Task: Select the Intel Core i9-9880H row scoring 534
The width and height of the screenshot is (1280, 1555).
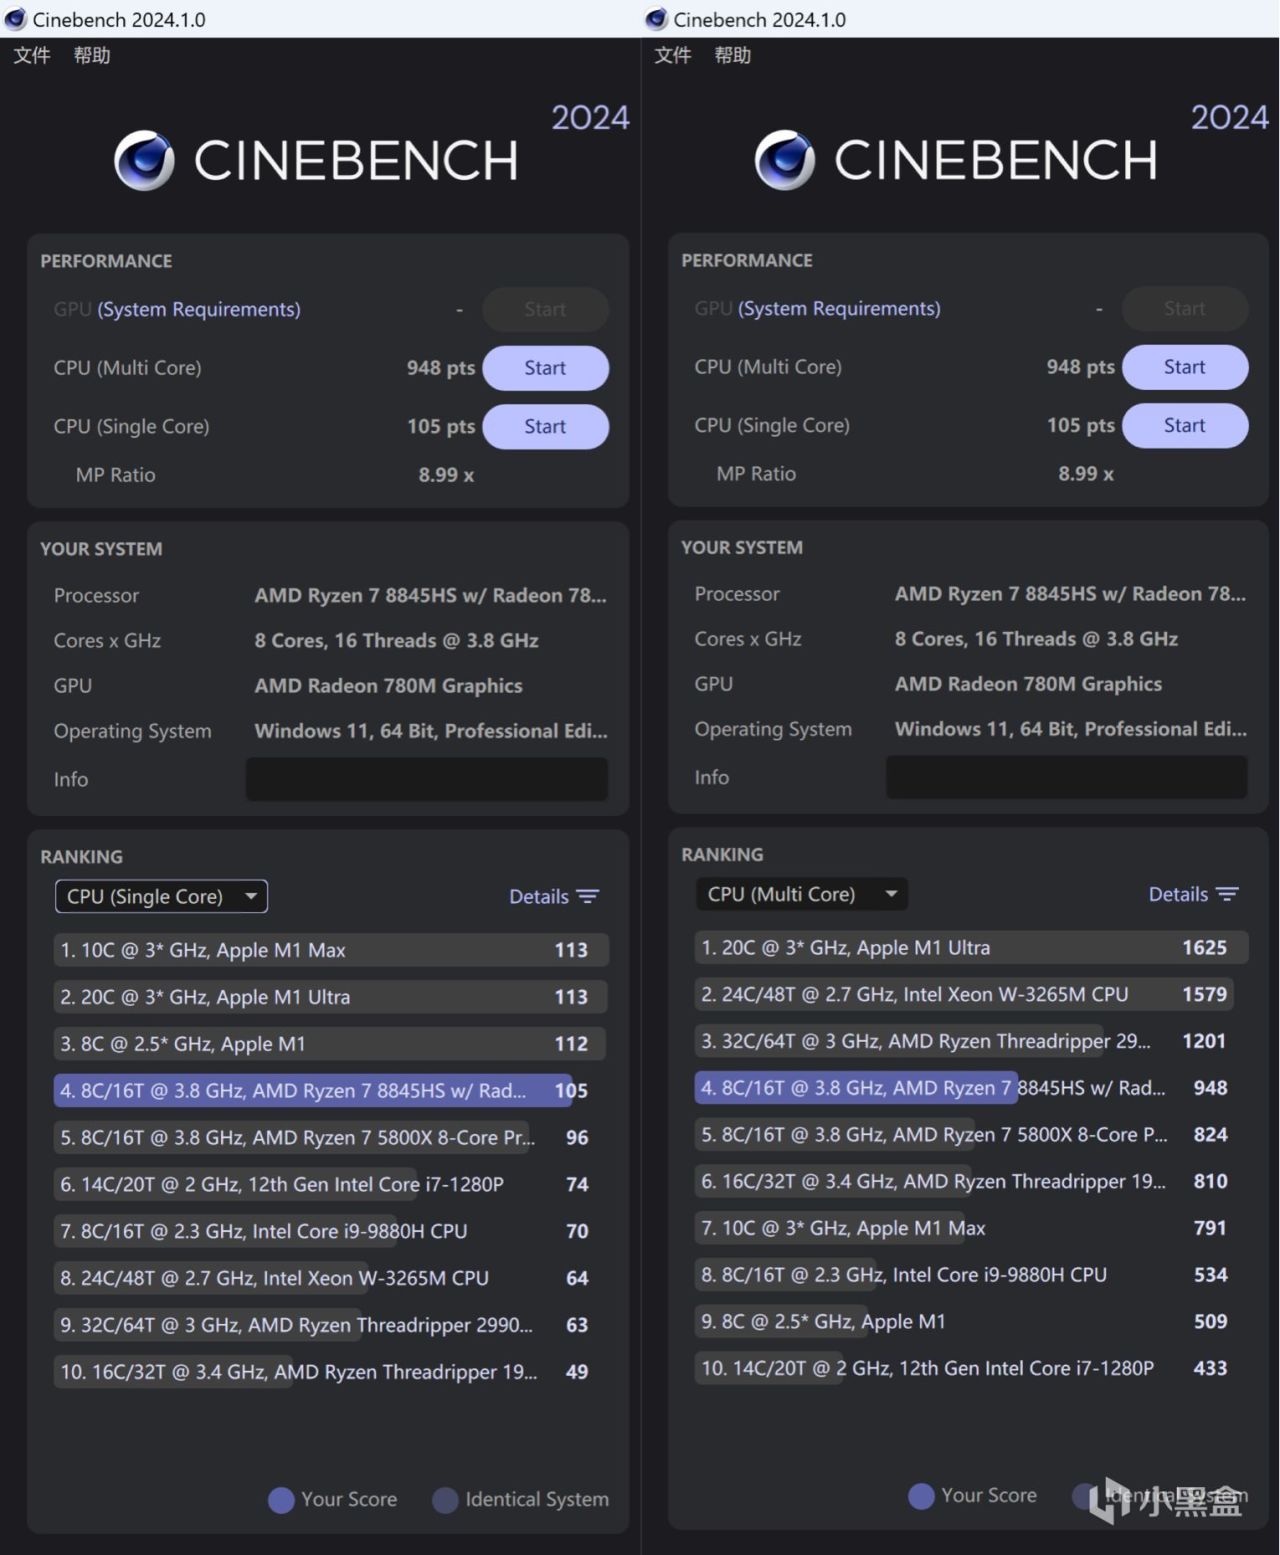Action: click(971, 1275)
